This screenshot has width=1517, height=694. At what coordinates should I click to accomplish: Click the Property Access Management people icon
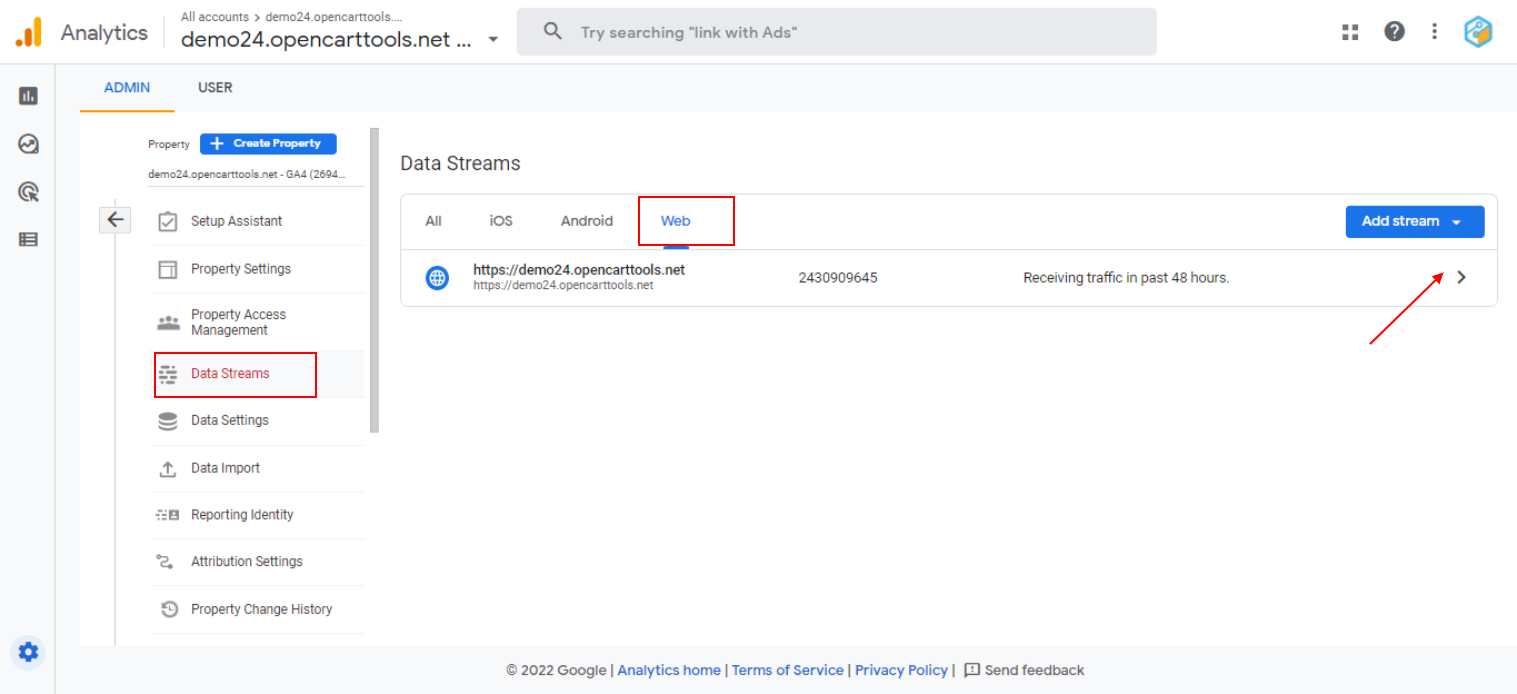168,322
